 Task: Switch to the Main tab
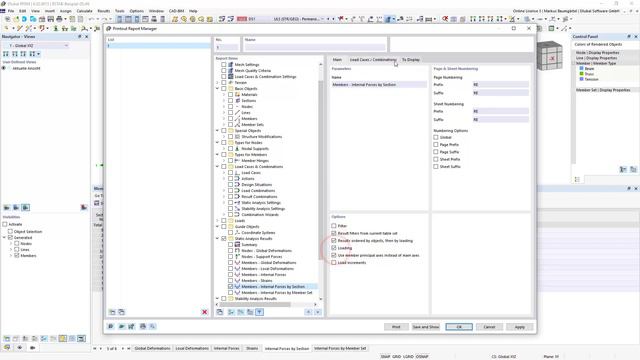[337, 60]
